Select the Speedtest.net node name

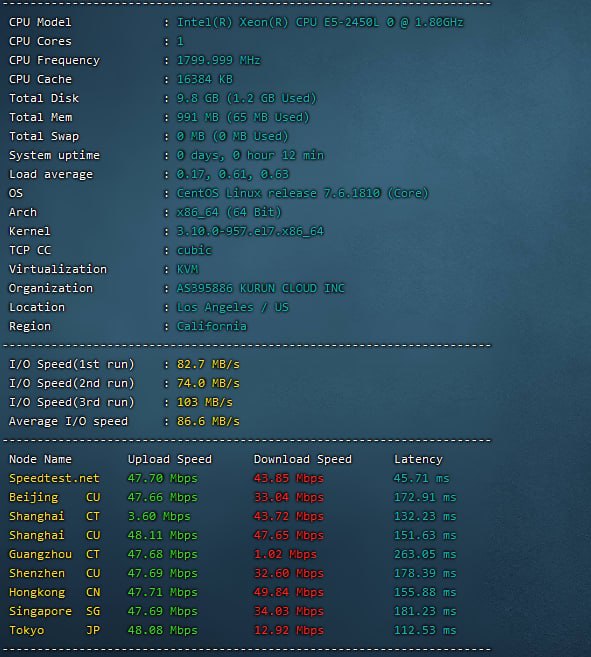[x=54, y=478]
